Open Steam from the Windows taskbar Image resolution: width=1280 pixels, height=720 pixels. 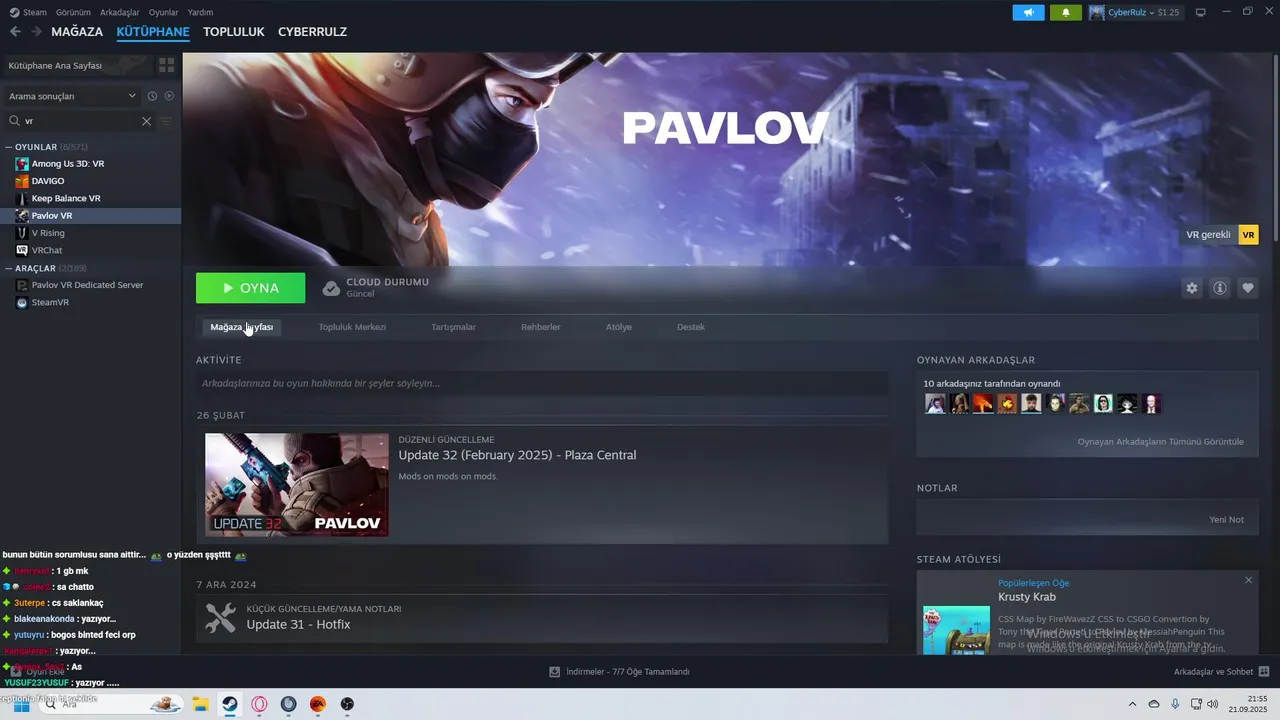(x=229, y=704)
